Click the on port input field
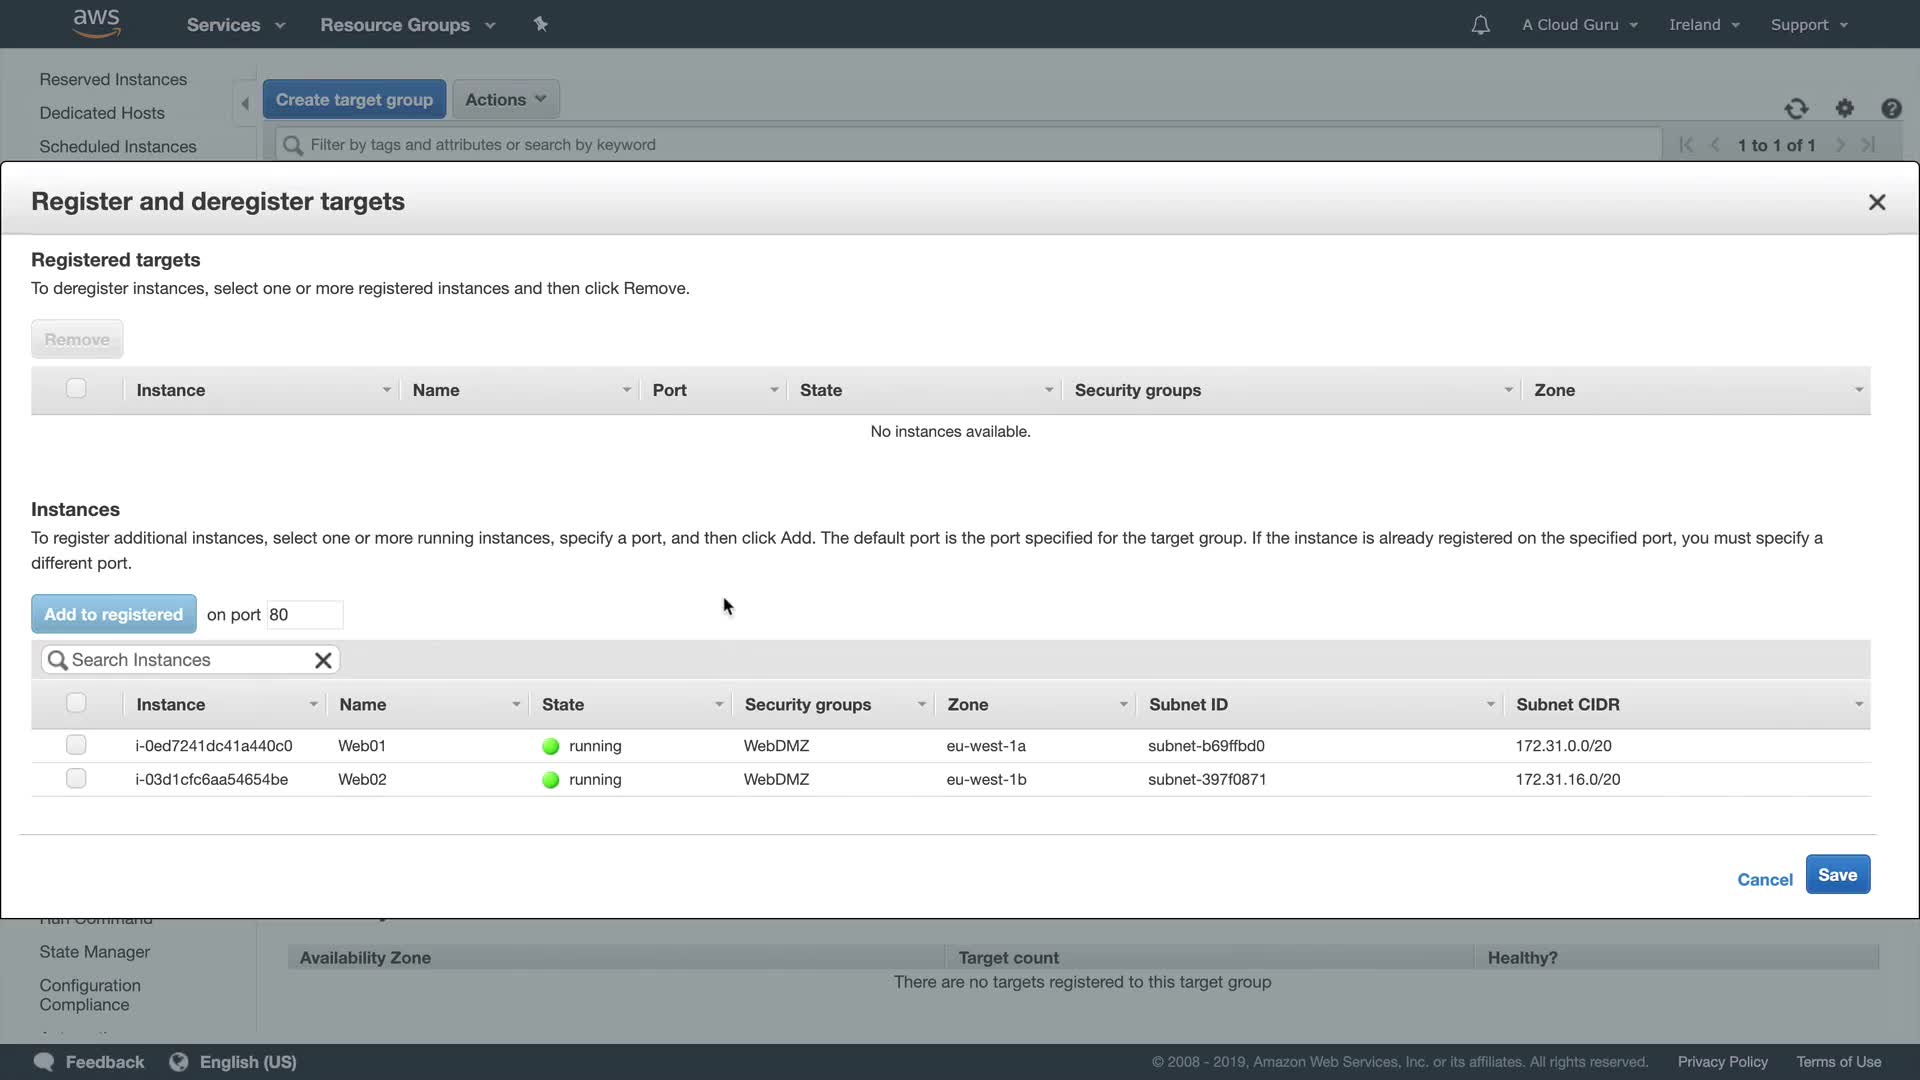Screen dimensions: 1920x1080 pos(304,615)
